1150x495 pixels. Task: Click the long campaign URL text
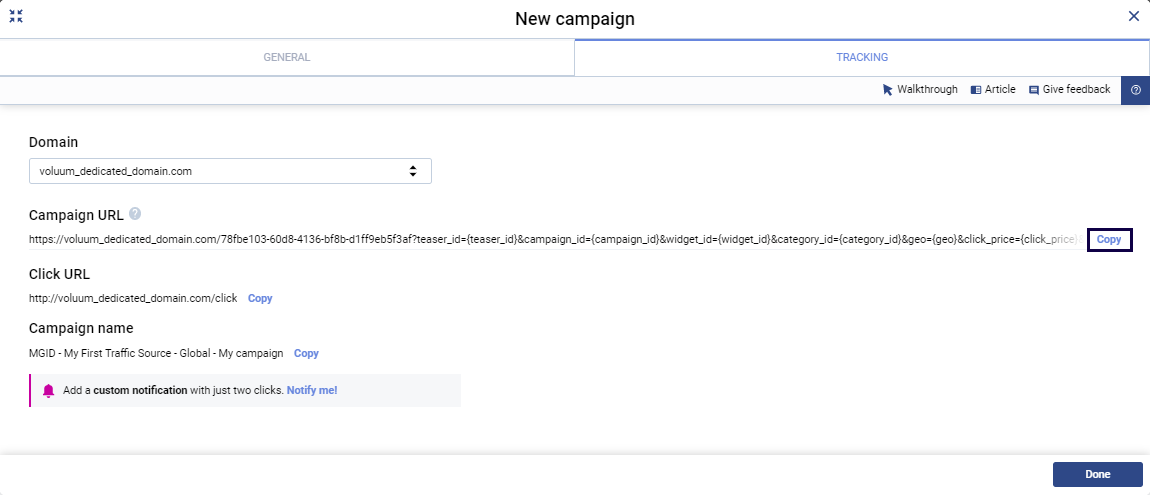552,240
